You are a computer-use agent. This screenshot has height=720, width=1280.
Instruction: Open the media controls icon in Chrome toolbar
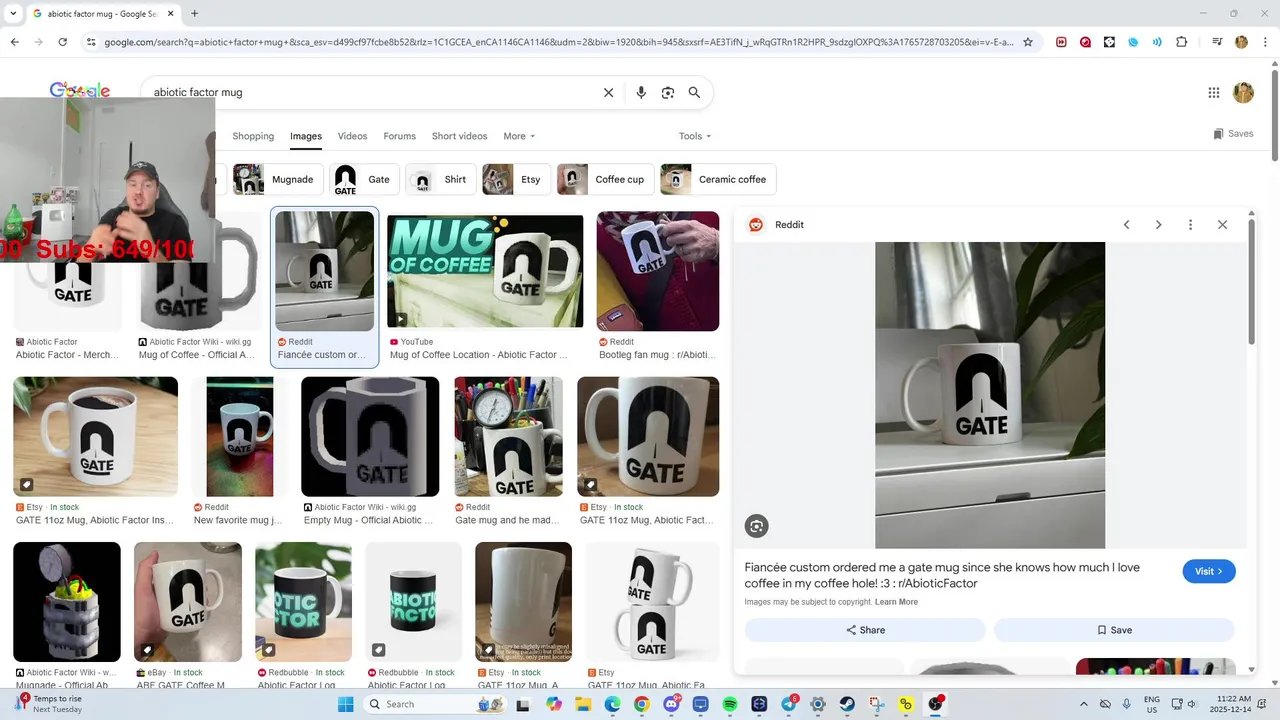point(1217,42)
